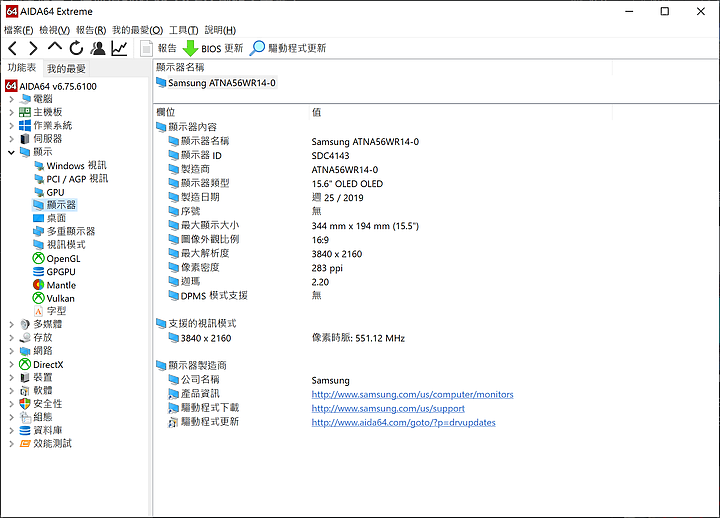Open the 報告(R) menu

click(91, 30)
